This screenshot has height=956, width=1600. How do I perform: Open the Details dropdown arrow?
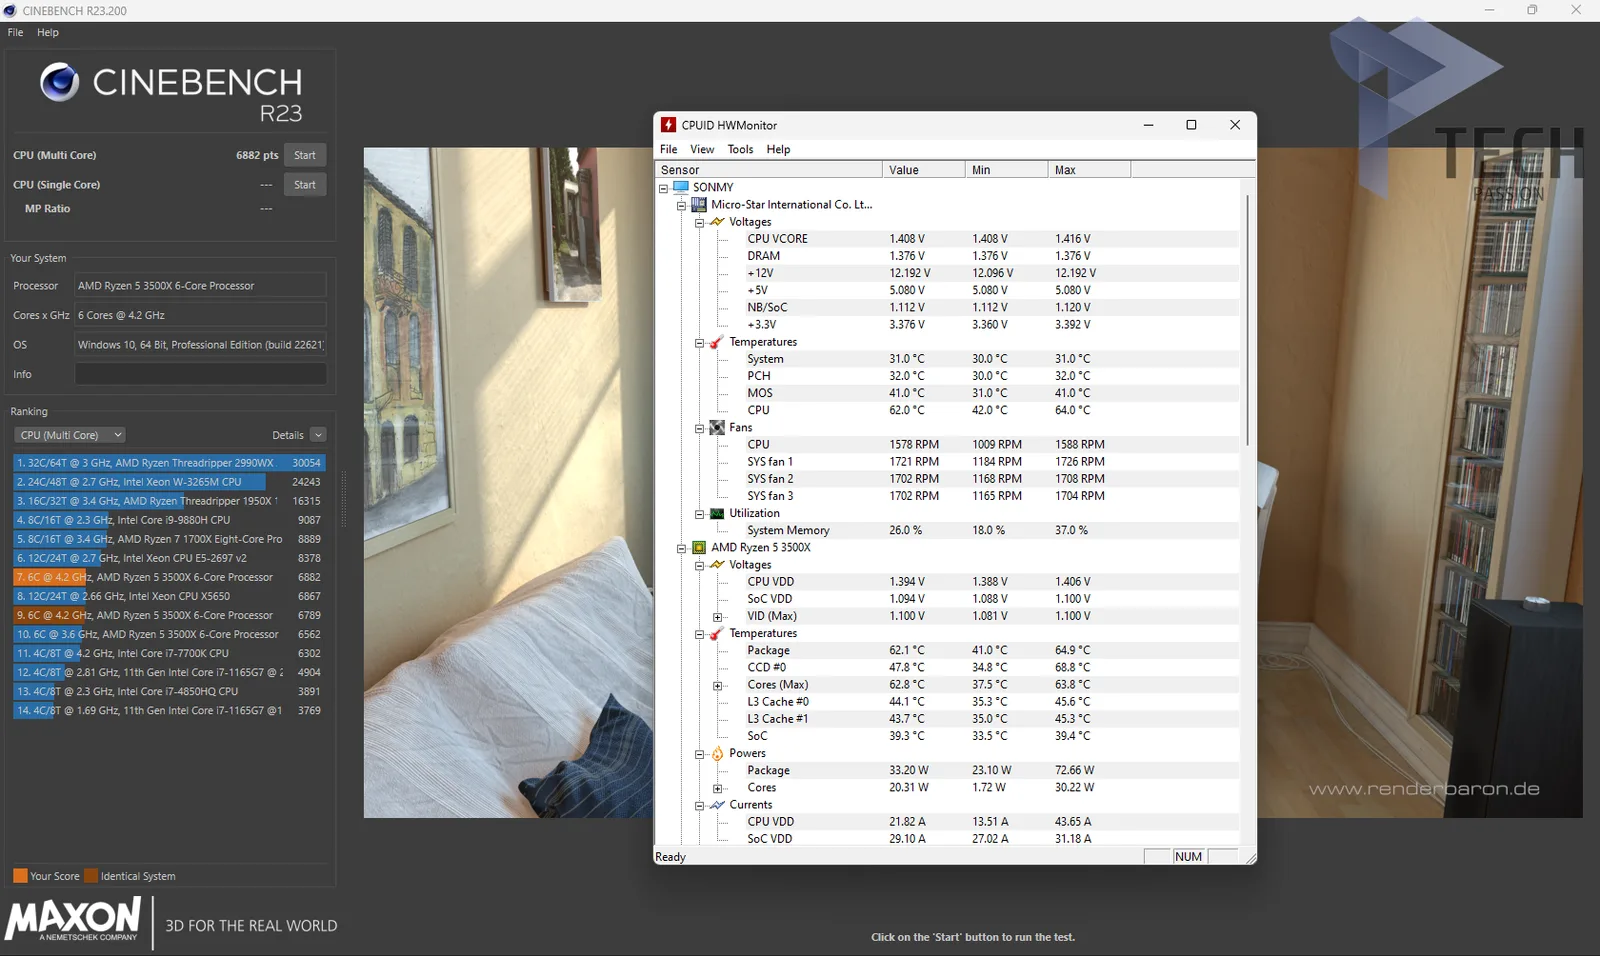click(318, 435)
